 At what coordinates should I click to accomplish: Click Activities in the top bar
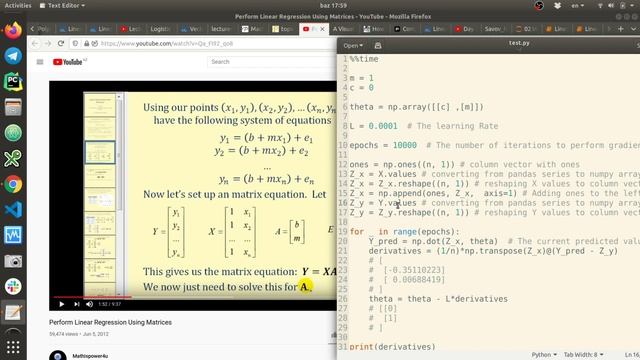point(18,5)
